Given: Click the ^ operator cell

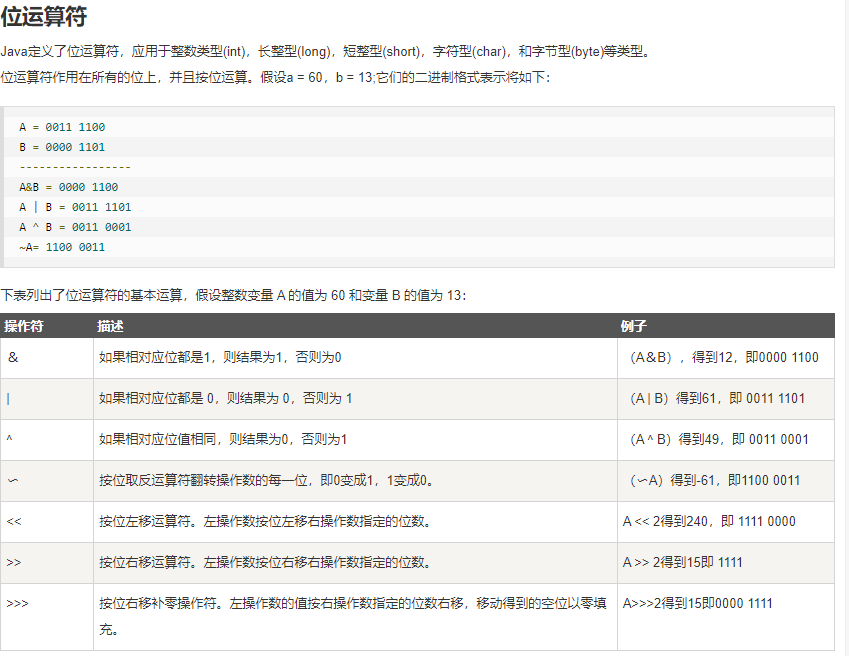Looking at the screenshot, I should [x=47, y=440].
